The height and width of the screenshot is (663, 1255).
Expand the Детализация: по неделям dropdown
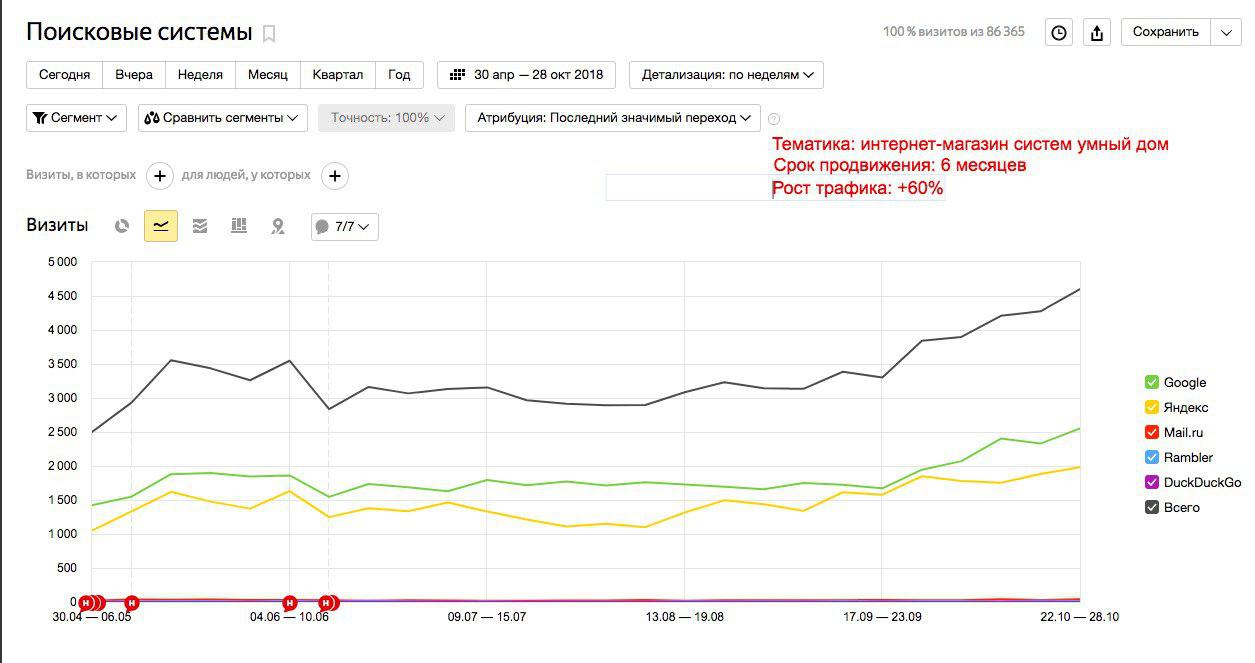(x=726, y=75)
